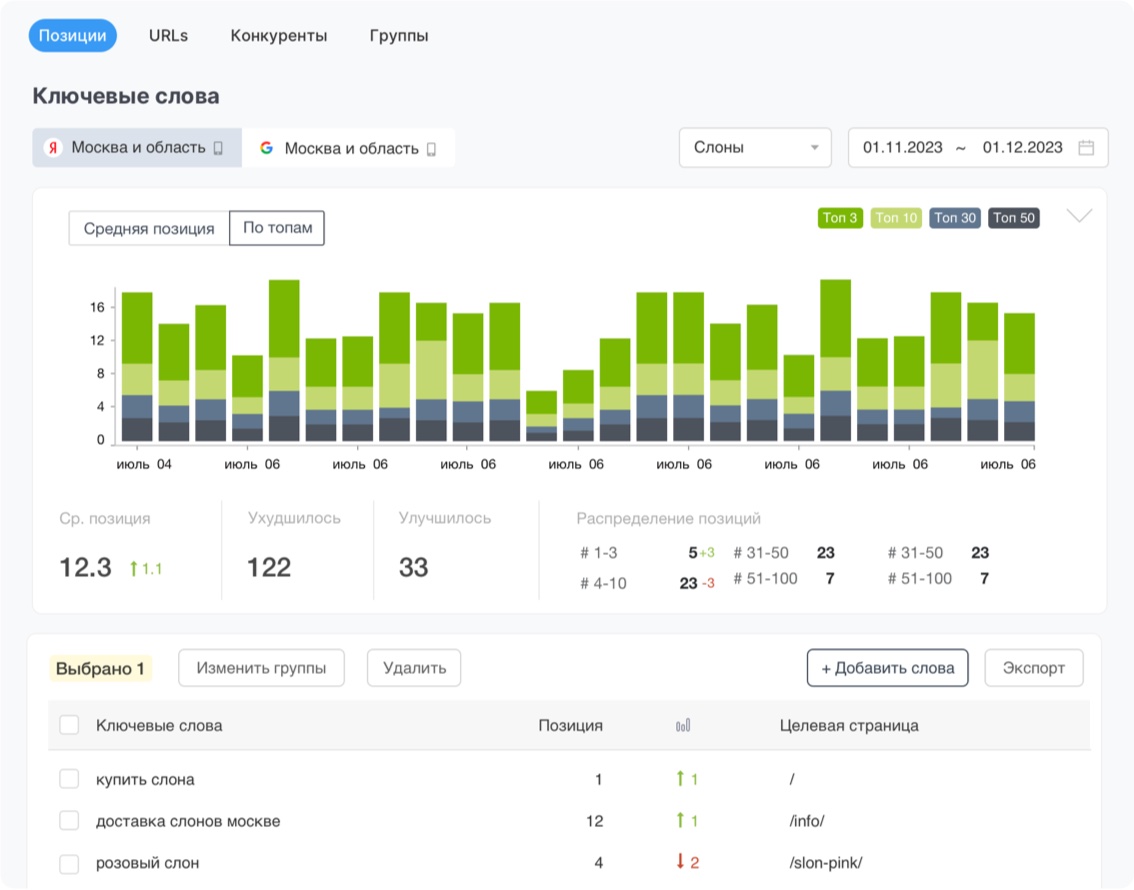The image size is (1134, 890).
Task: Select all keywords with header checkbox
Action: [x=69, y=726]
